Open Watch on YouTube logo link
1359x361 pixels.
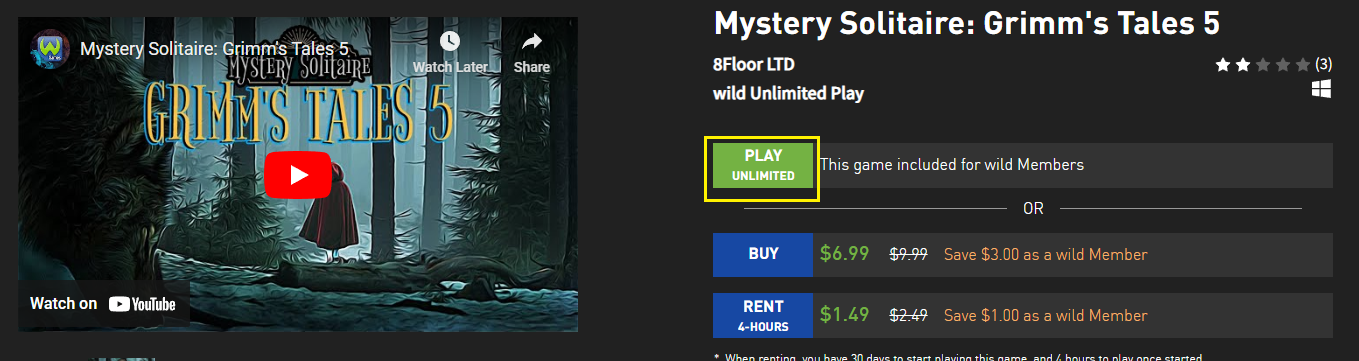pyautogui.click(x=103, y=304)
